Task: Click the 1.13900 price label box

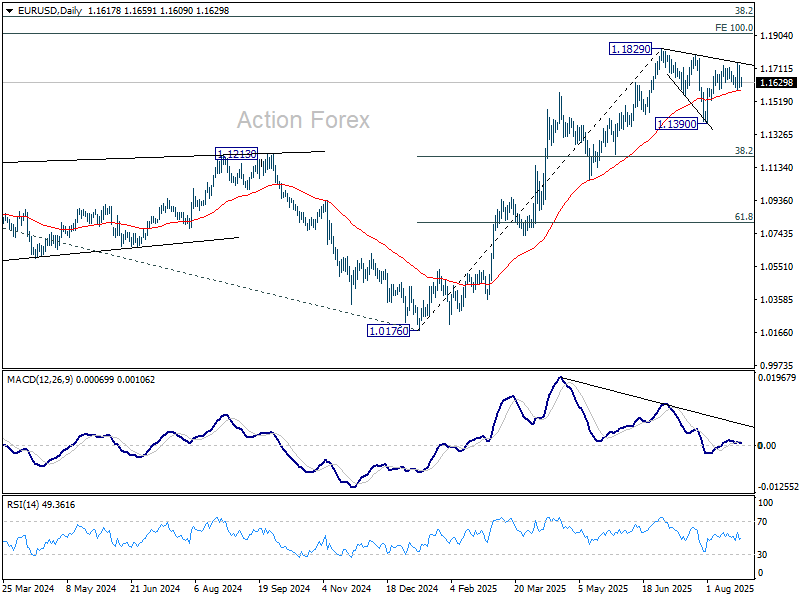Action: 677,123
